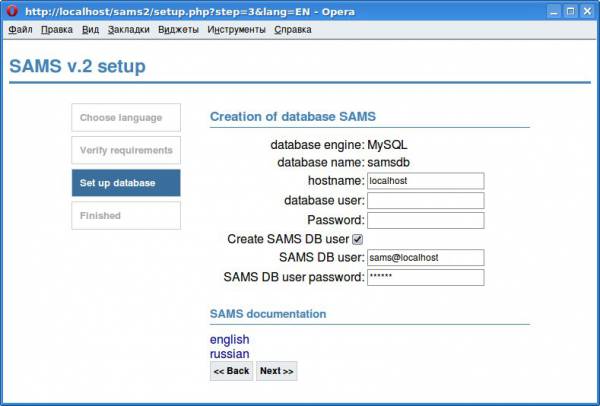Open the Вид menu
The height and width of the screenshot is (406, 600).
coord(90,30)
